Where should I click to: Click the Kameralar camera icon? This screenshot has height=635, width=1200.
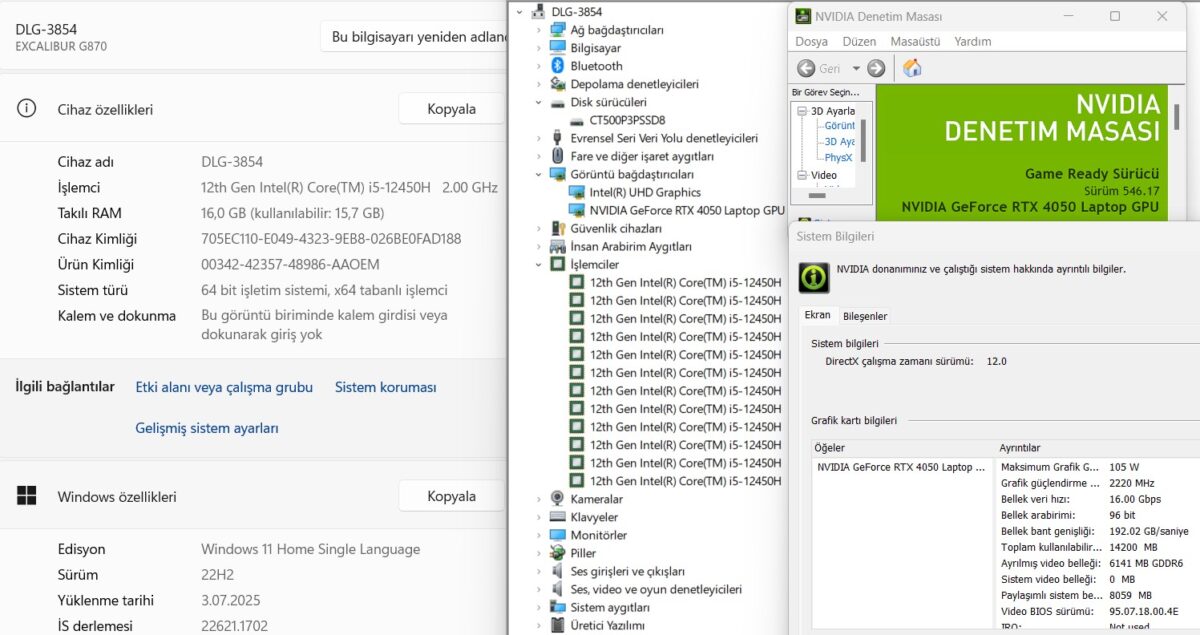pos(558,499)
